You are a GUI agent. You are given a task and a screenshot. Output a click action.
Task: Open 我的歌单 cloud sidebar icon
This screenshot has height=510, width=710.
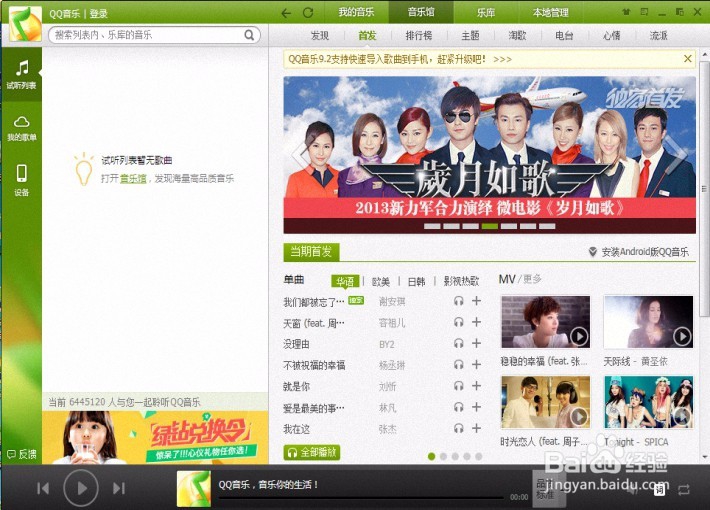[x=21, y=128]
